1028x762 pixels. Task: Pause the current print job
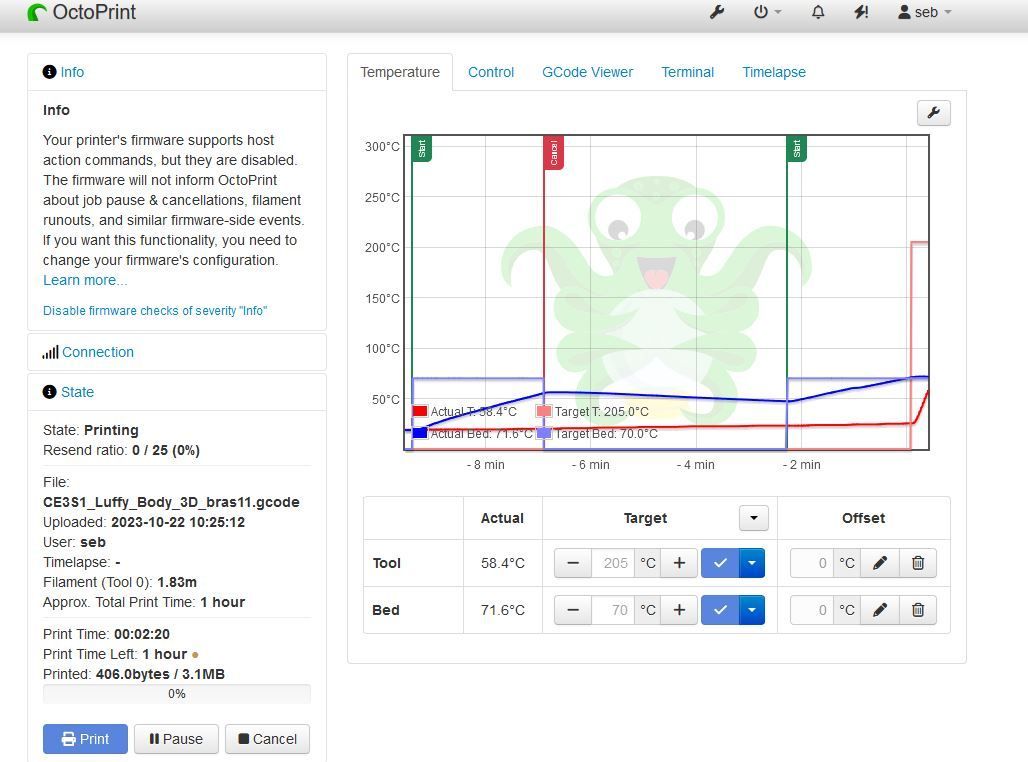[x=176, y=739]
